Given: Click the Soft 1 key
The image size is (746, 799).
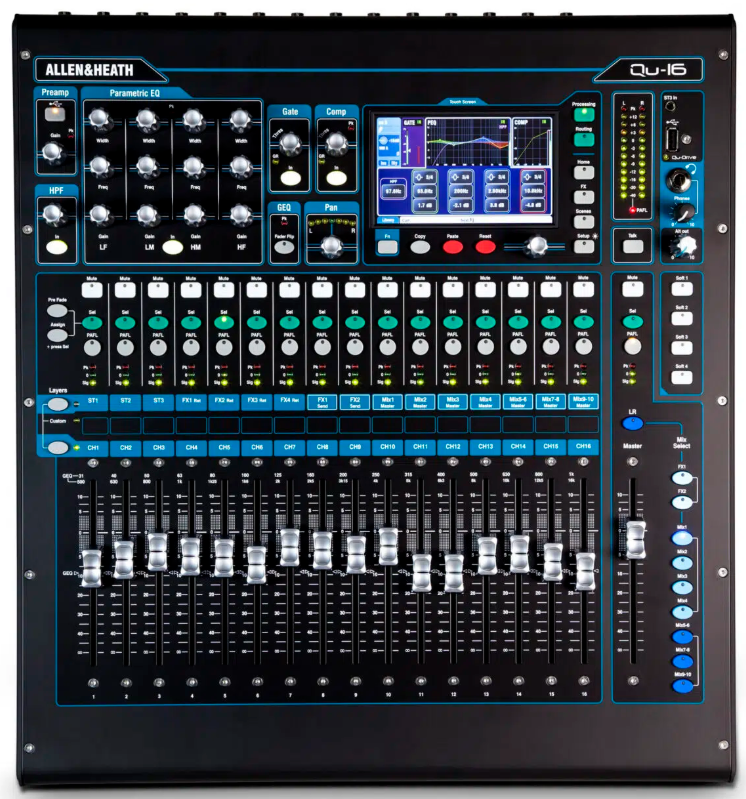Looking at the screenshot, I should coord(682,289).
